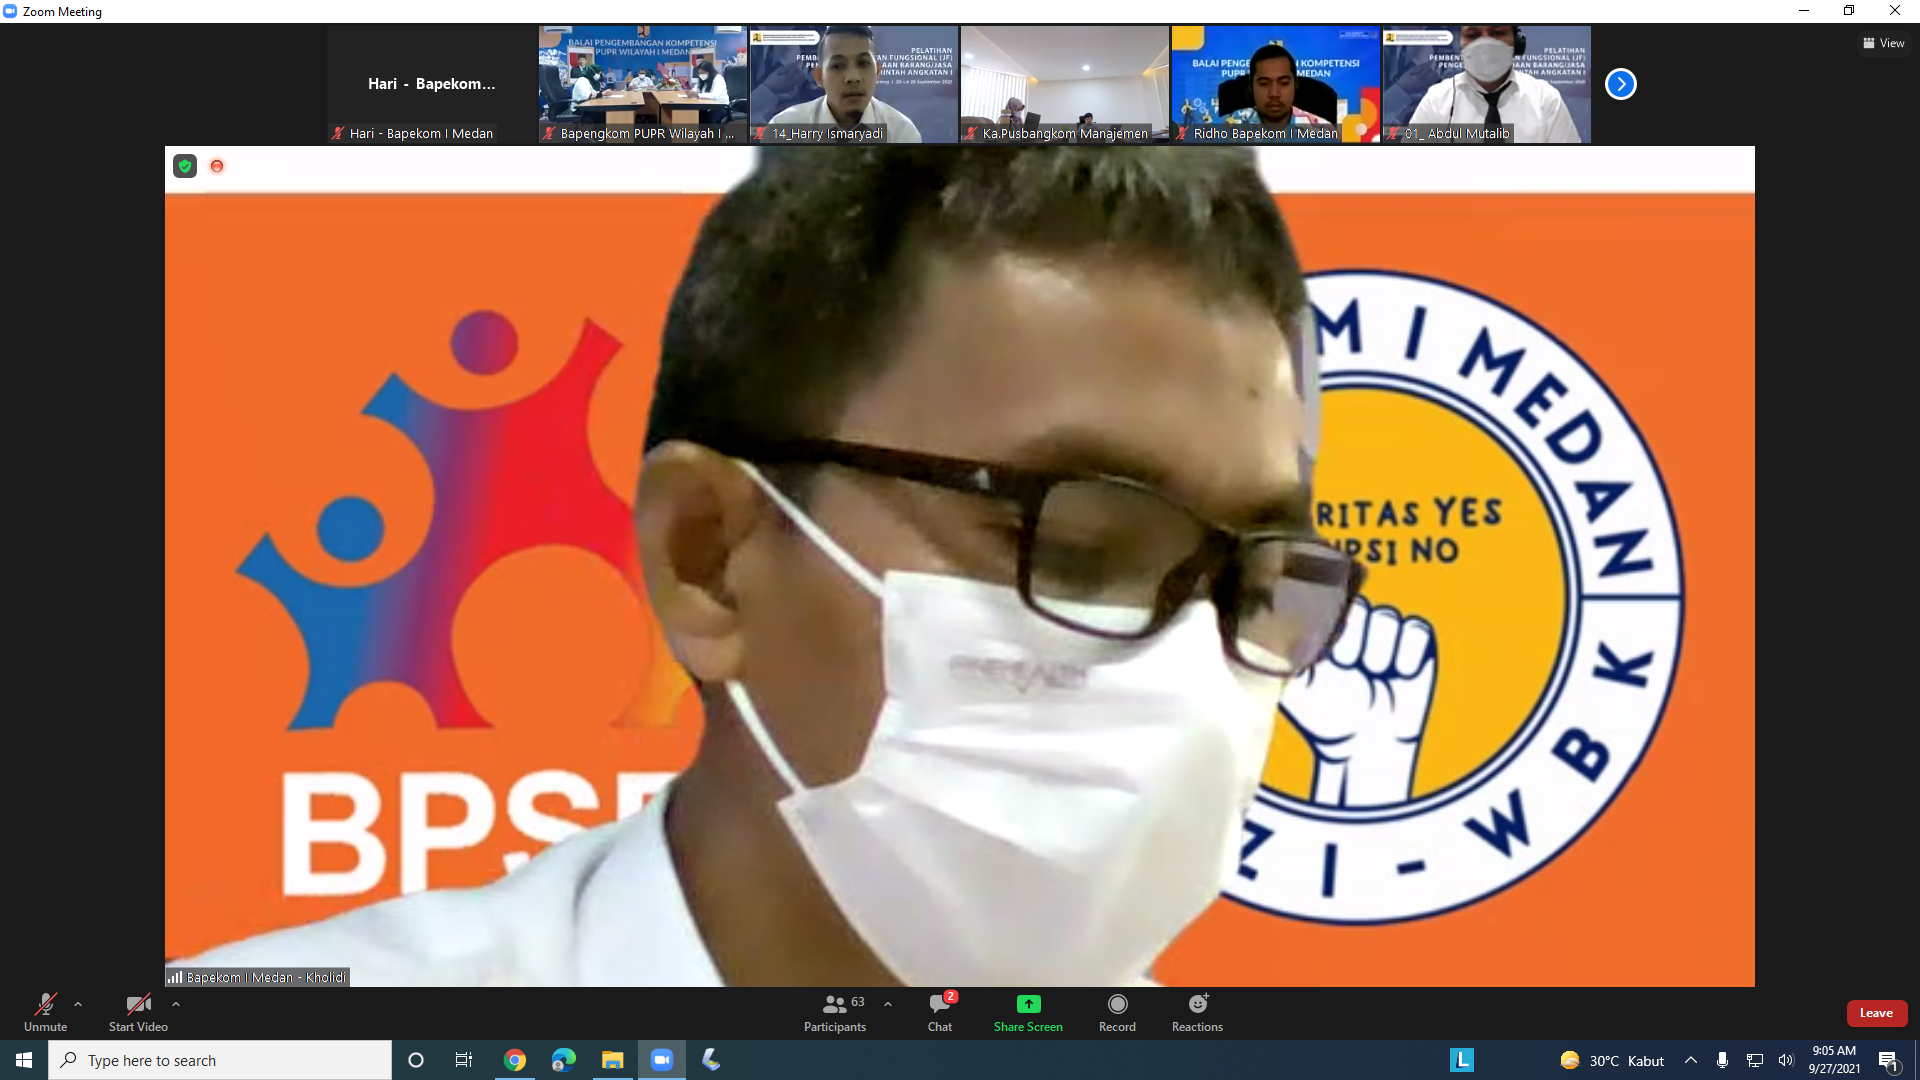Select Ka.Pusbangkom Manajemen video thumbnail

(x=1064, y=84)
